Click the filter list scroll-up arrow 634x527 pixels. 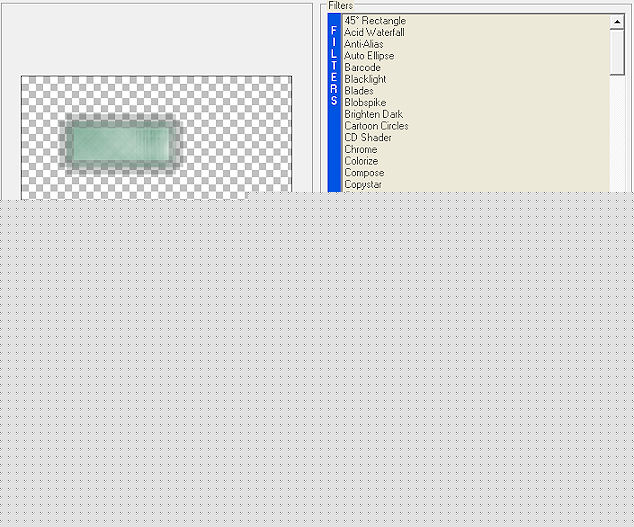[x=617, y=22]
